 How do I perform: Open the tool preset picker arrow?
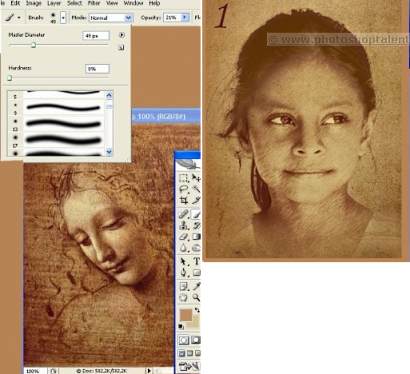(19, 17)
